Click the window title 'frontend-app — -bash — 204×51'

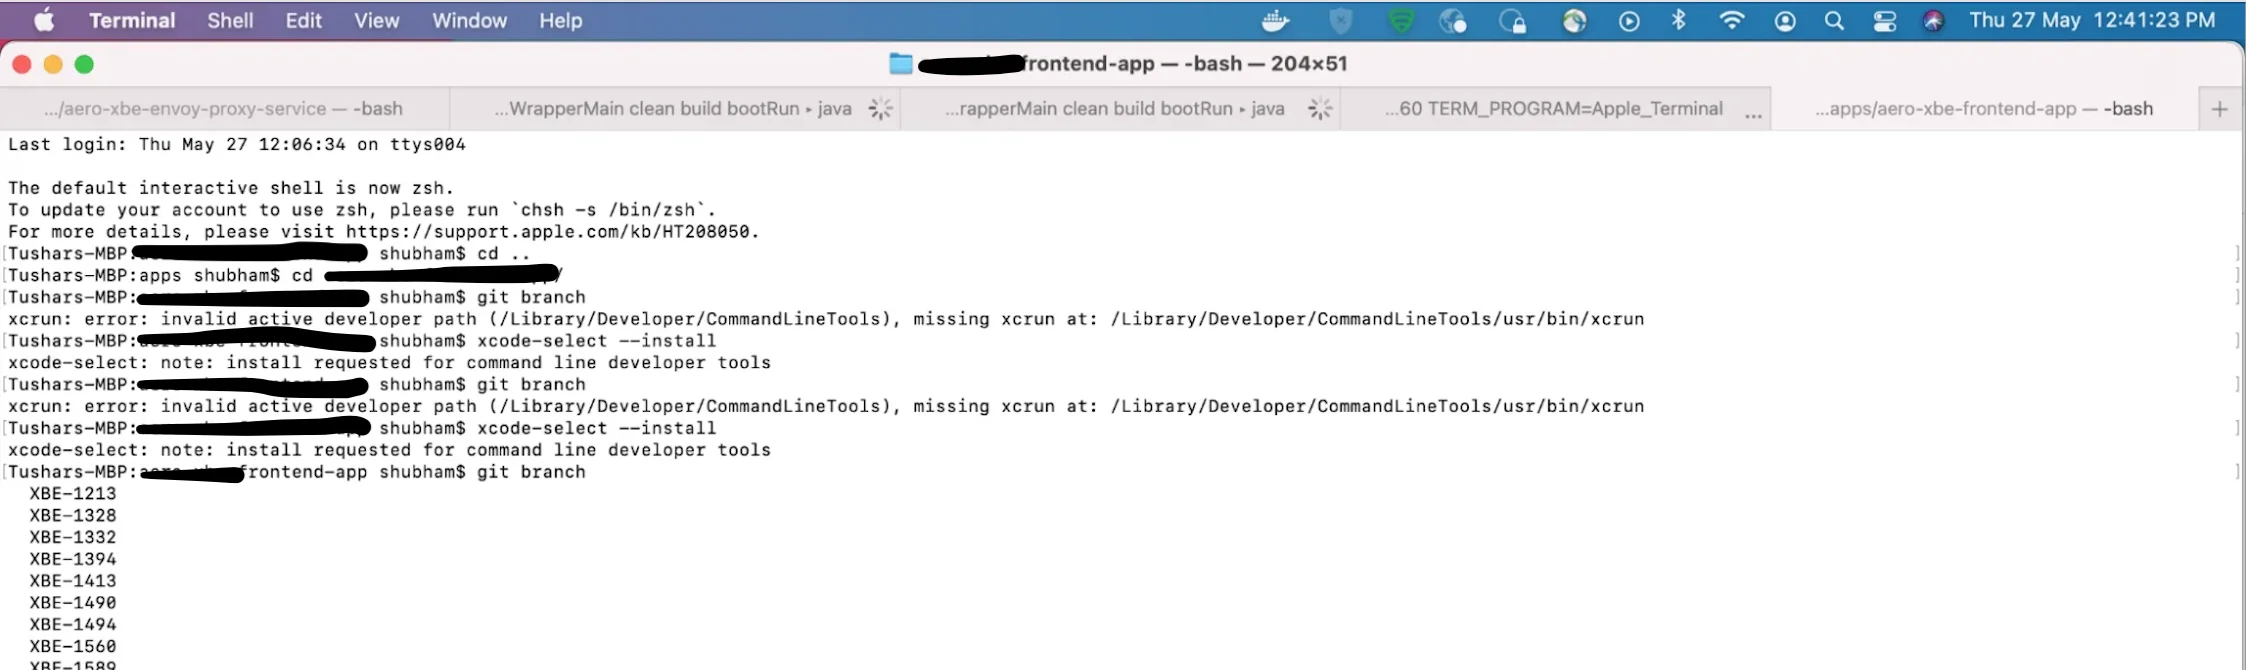[1184, 64]
